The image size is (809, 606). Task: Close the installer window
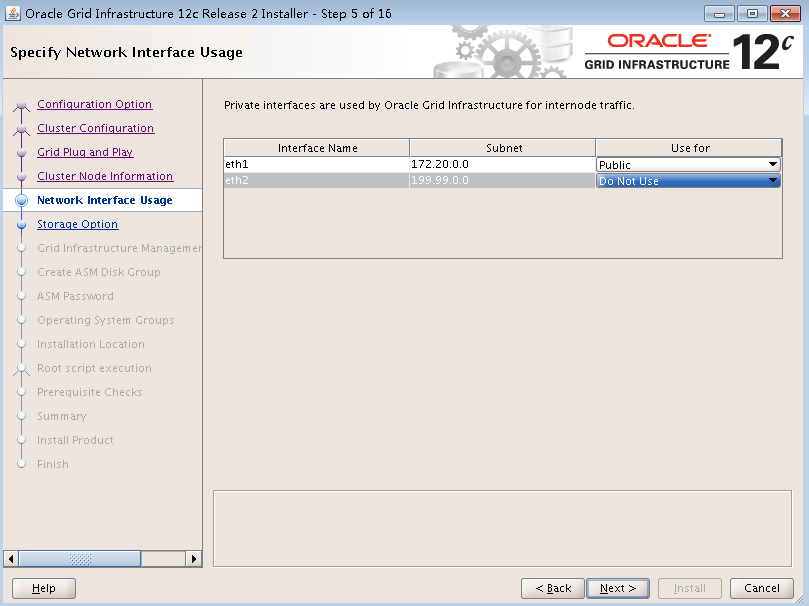[x=785, y=13]
